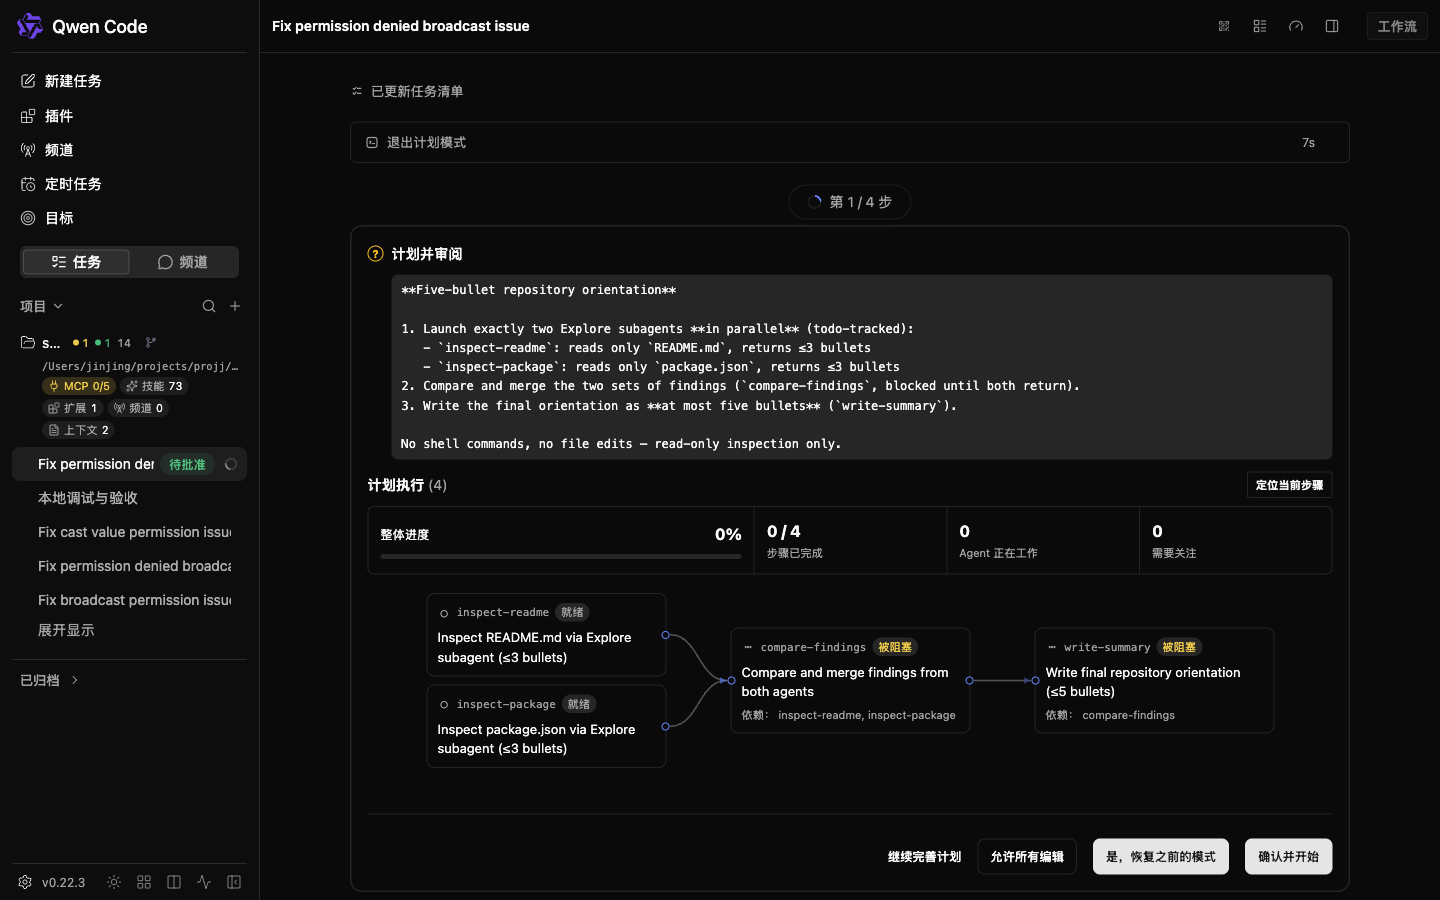
Task: Toggle light theme with the sun icon
Action: click(x=114, y=882)
